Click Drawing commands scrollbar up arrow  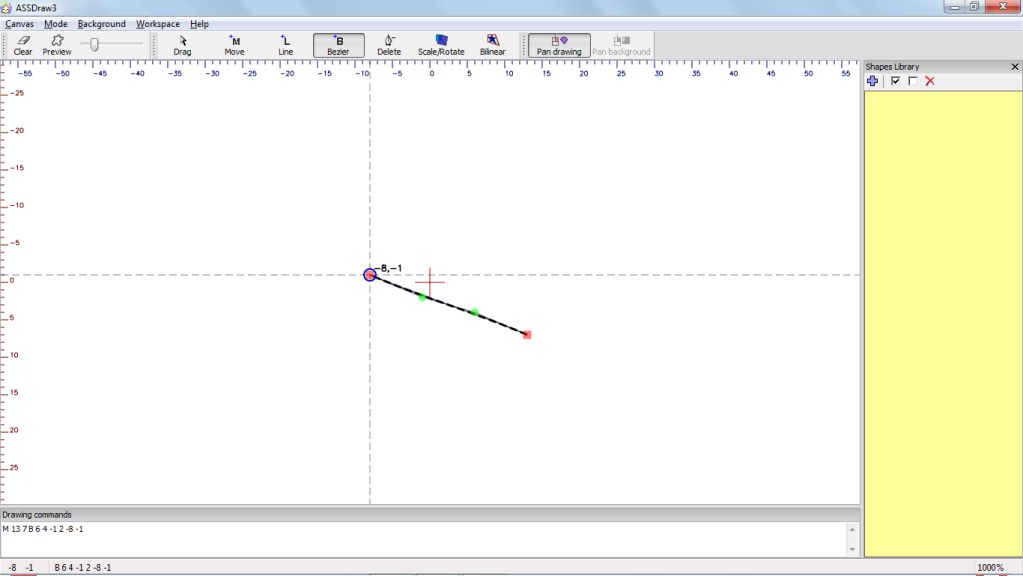click(x=852, y=529)
